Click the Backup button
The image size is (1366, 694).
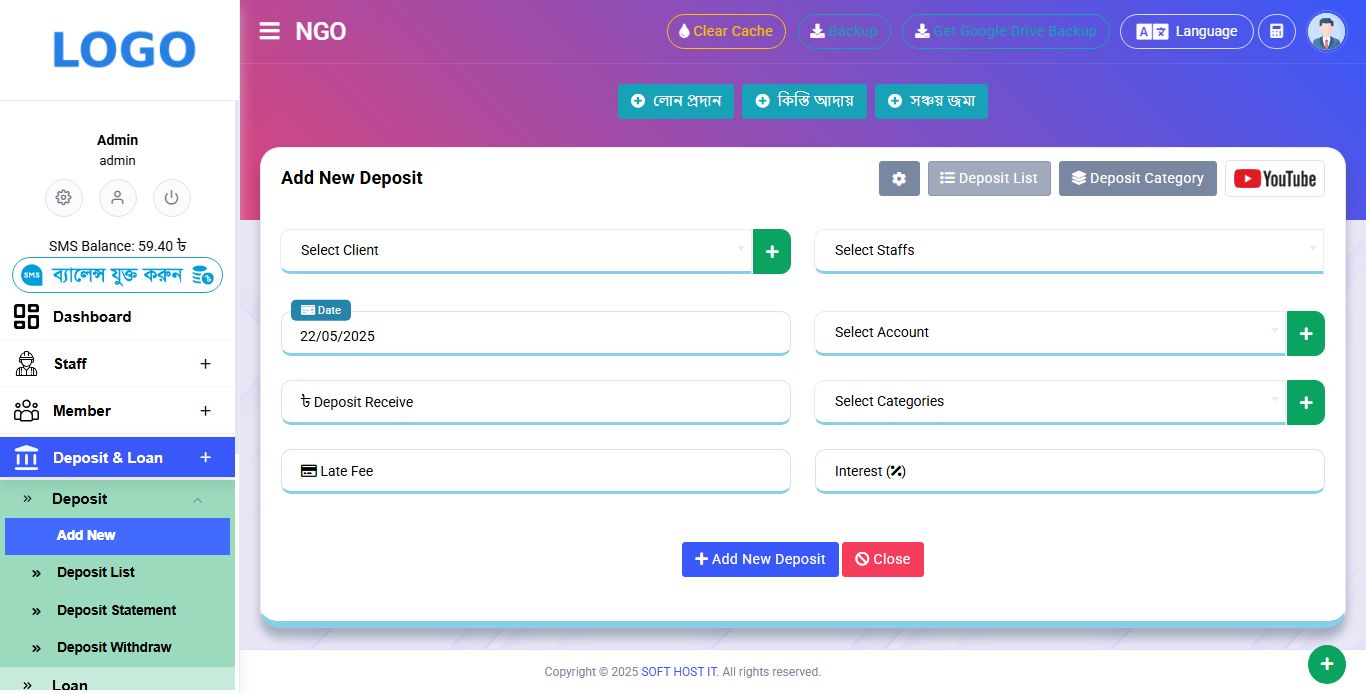[844, 31]
